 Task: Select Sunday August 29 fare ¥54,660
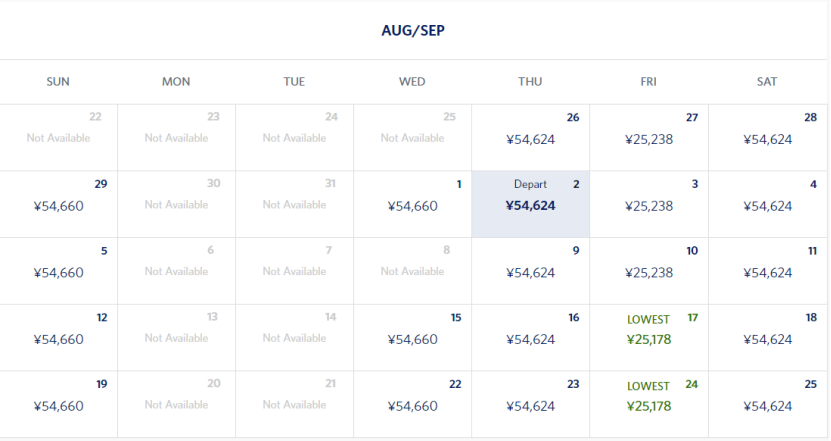(x=58, y=205)
